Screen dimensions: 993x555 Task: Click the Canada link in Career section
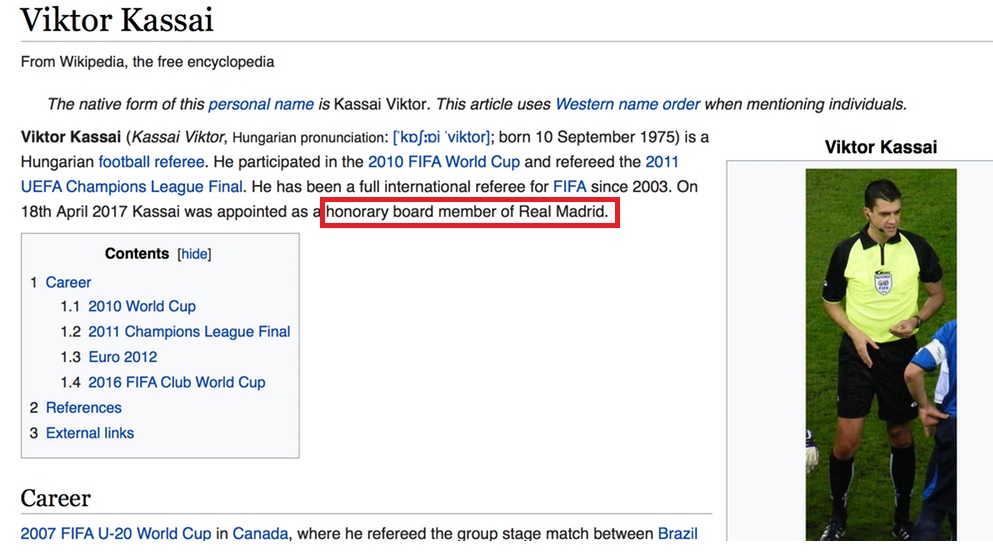(x=260, y=533)
